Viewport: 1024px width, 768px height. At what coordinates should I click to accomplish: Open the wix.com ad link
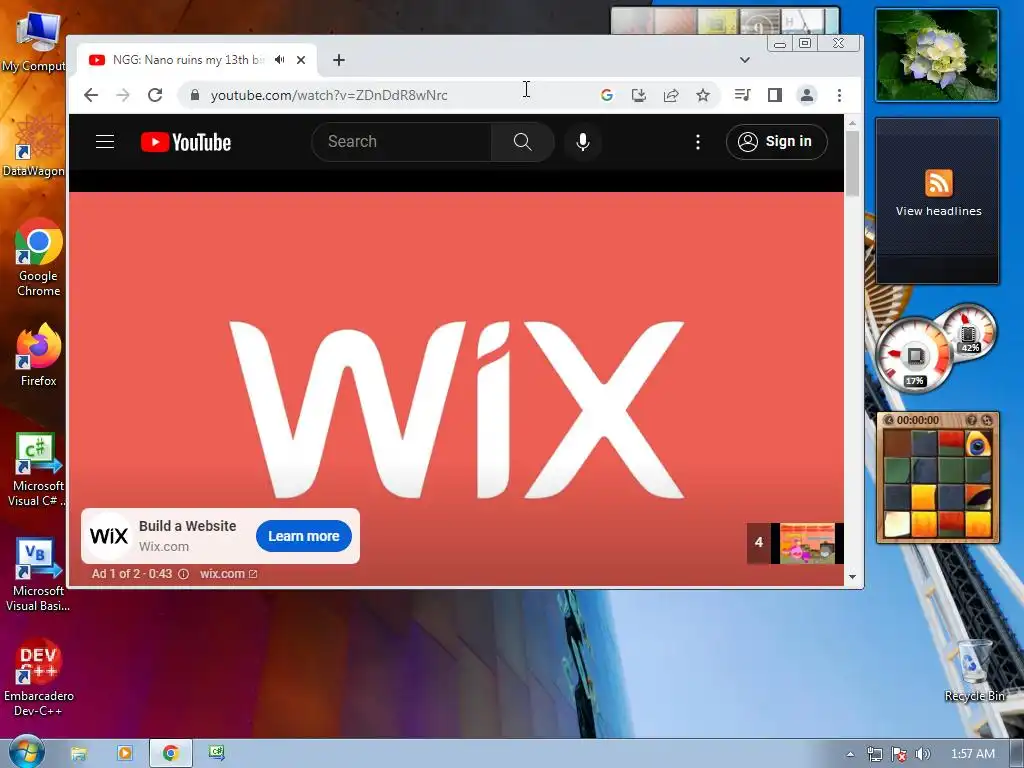pyautogui.click(x=229, y=574)
